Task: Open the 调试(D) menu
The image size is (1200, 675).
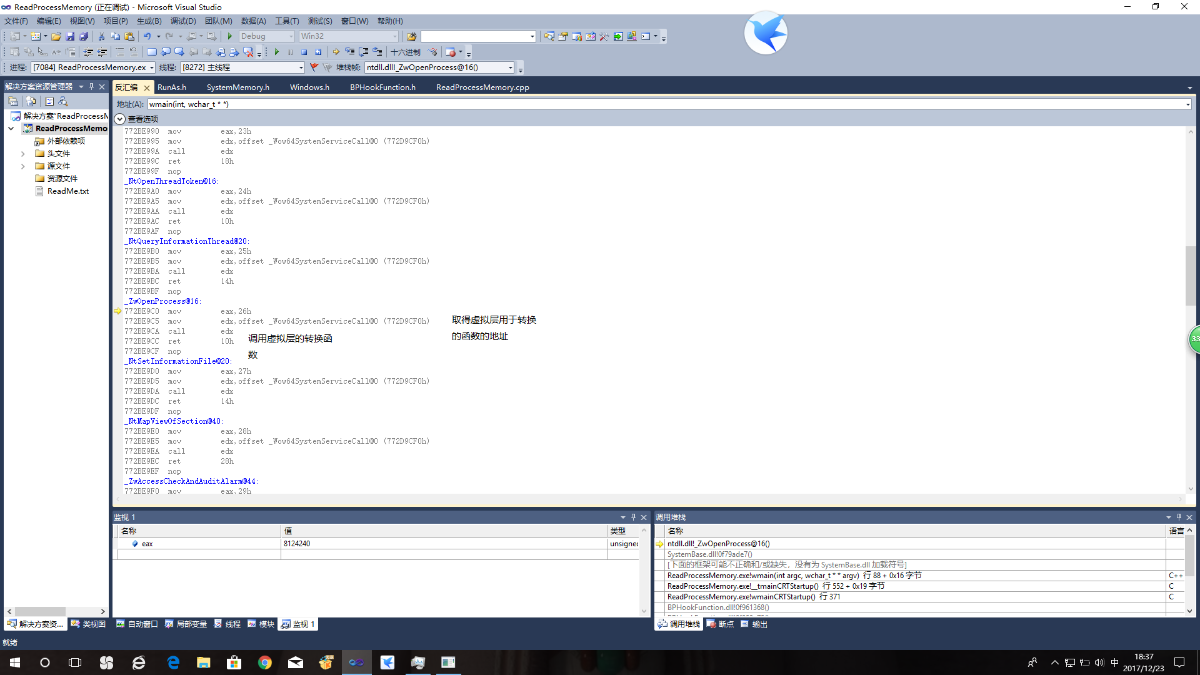Action: click(x=183, y=21)
